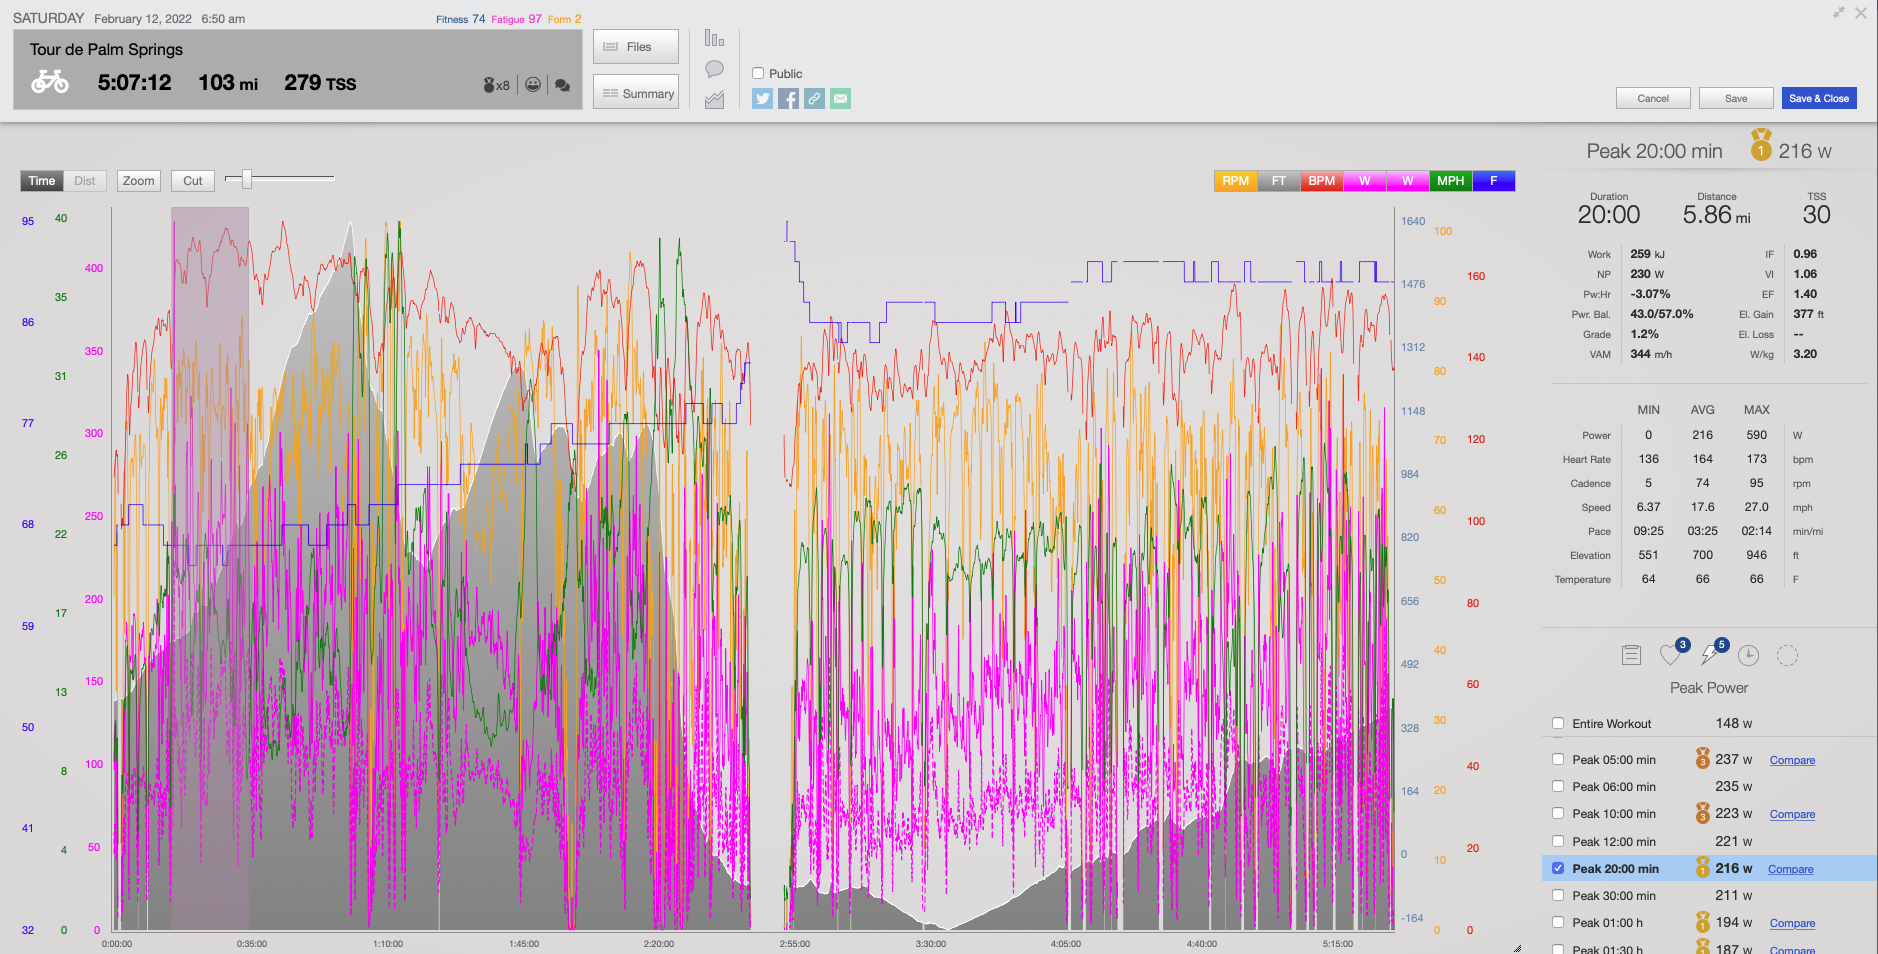Click the speech bubble comments icon

tap(714, 69)
